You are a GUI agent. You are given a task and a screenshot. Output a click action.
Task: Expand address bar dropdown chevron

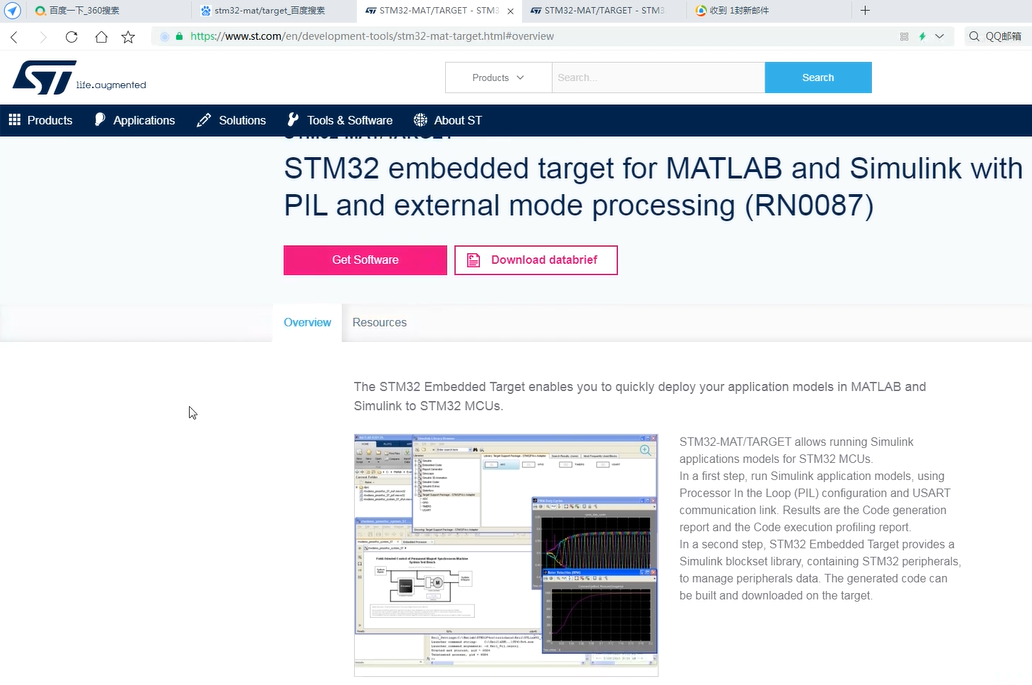point(940,37)
